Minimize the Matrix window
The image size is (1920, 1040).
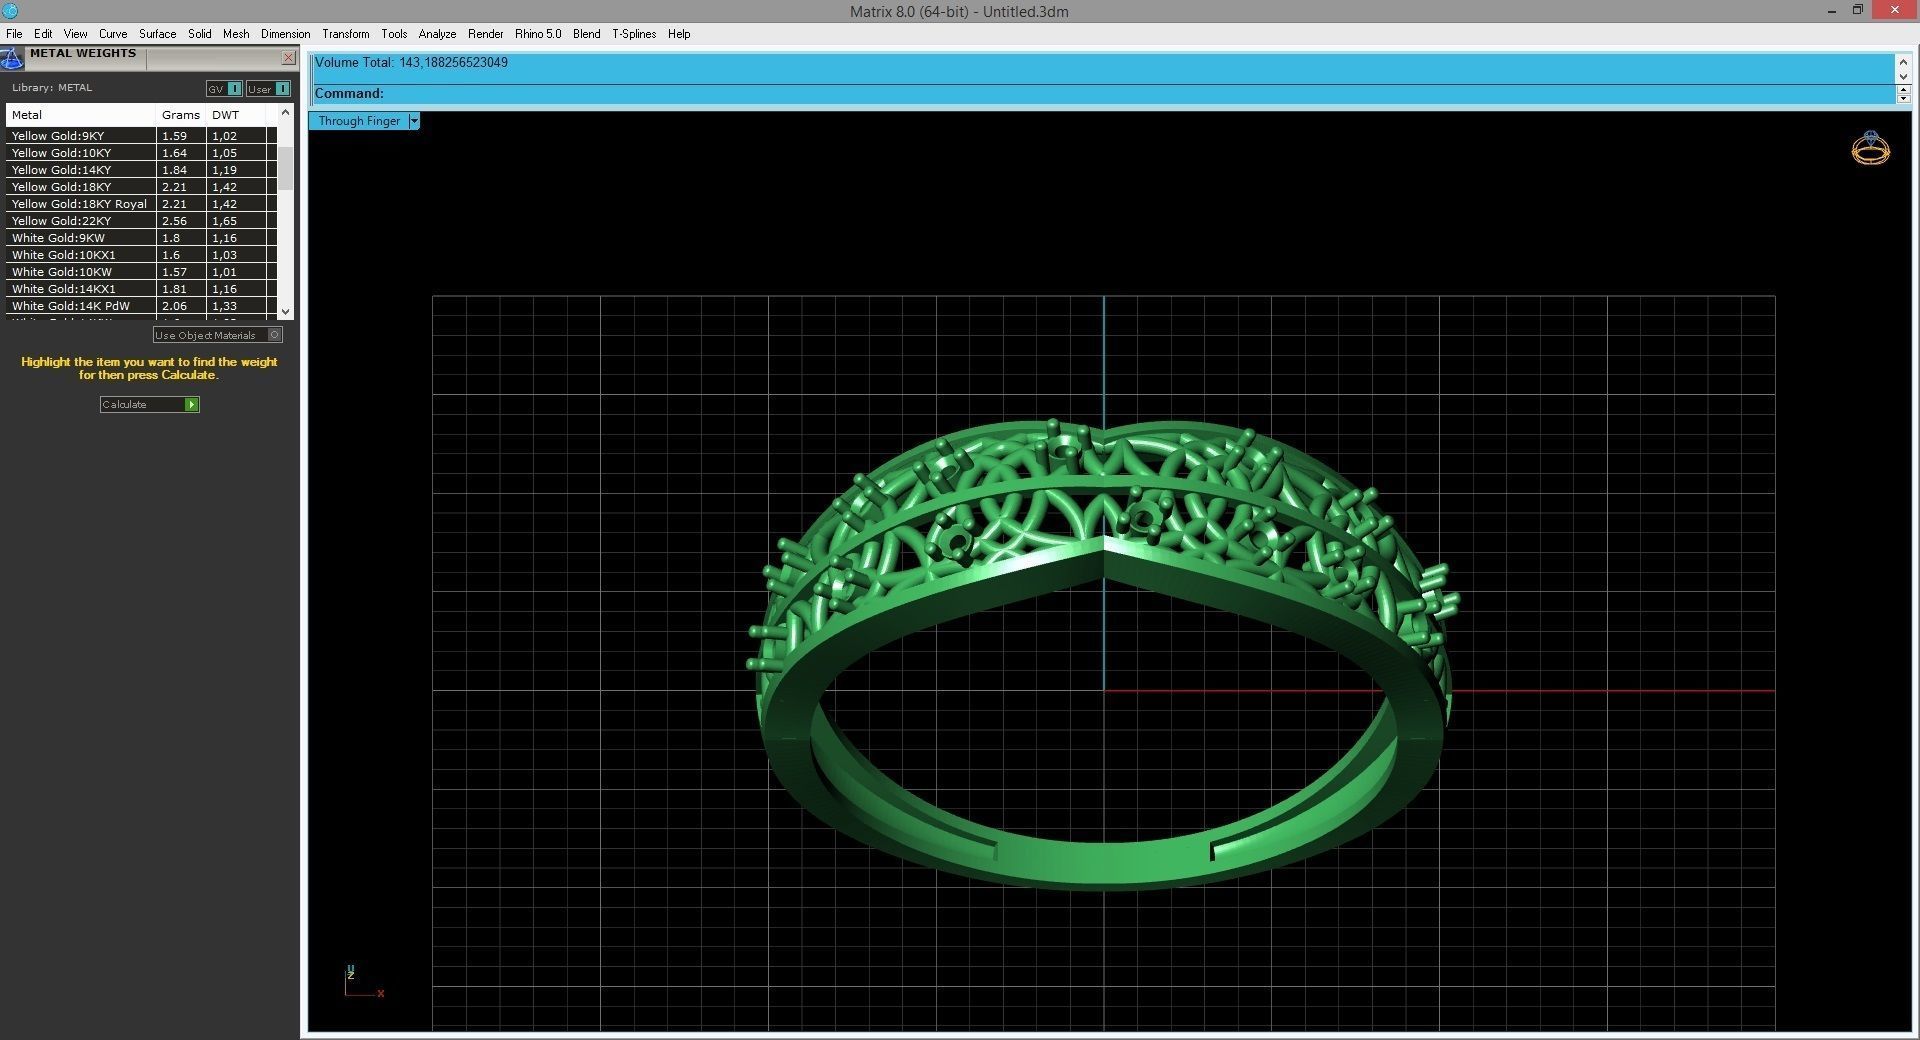coord(1832,11)
